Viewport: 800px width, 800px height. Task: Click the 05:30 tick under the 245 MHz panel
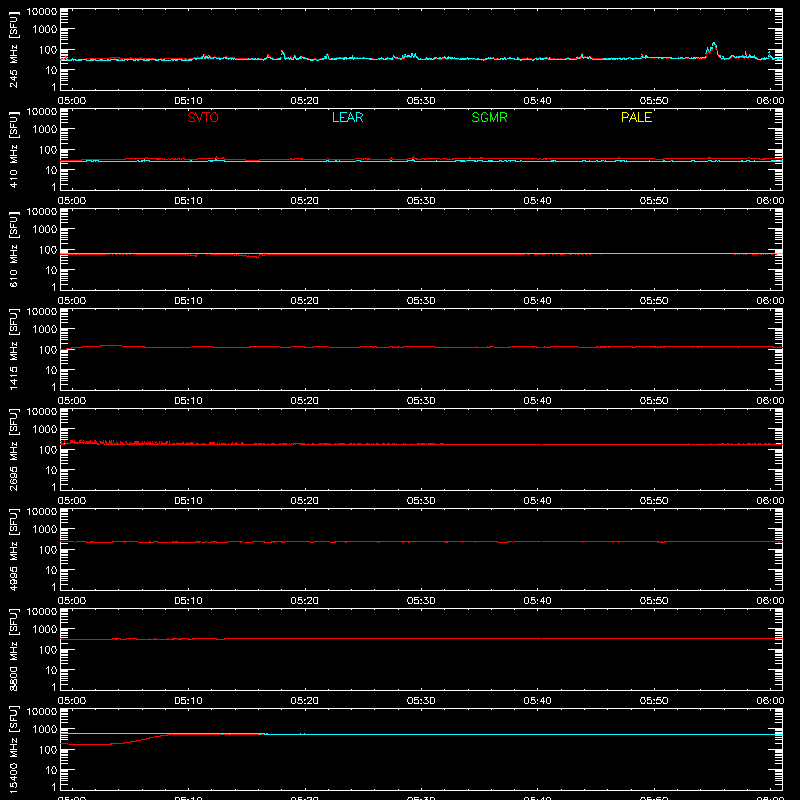click(x=421, y=101)
